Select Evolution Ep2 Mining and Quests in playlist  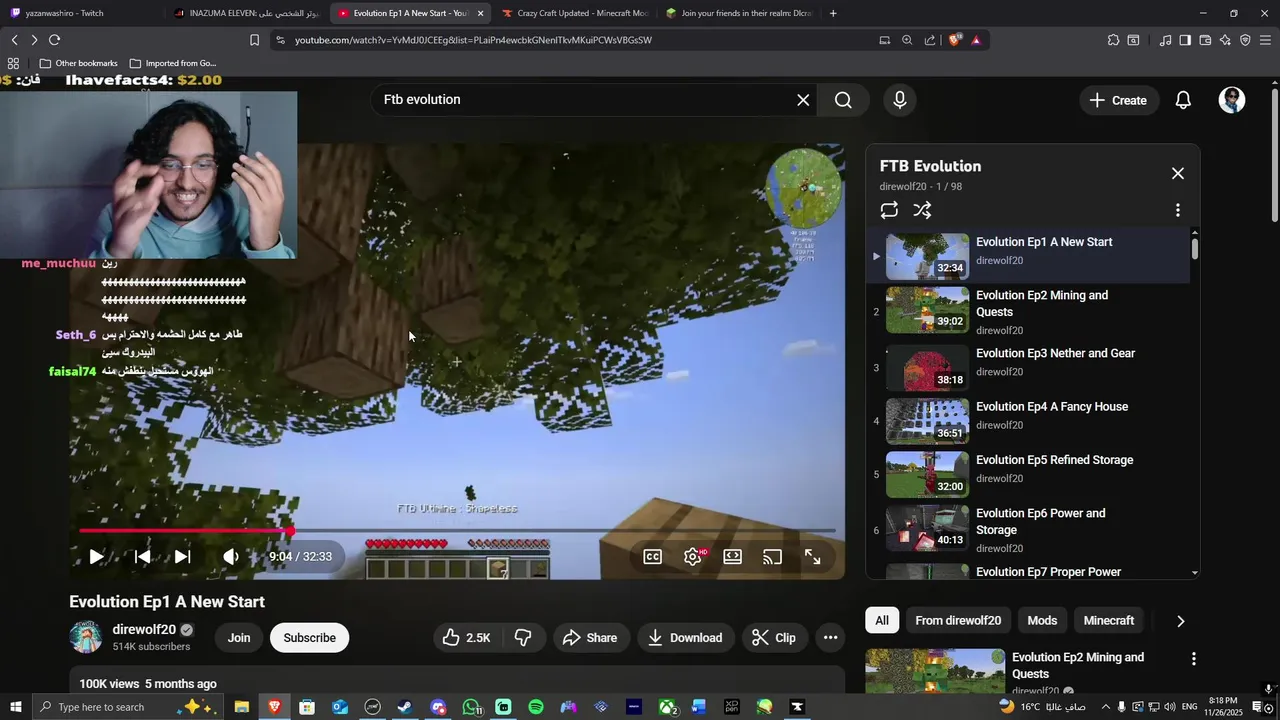tap(1030, 310)
